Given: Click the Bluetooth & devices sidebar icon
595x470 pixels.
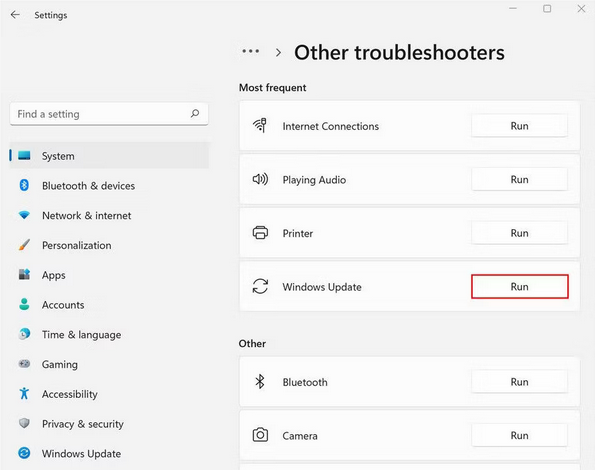Looking at the screenshot, I should (24, 185).
